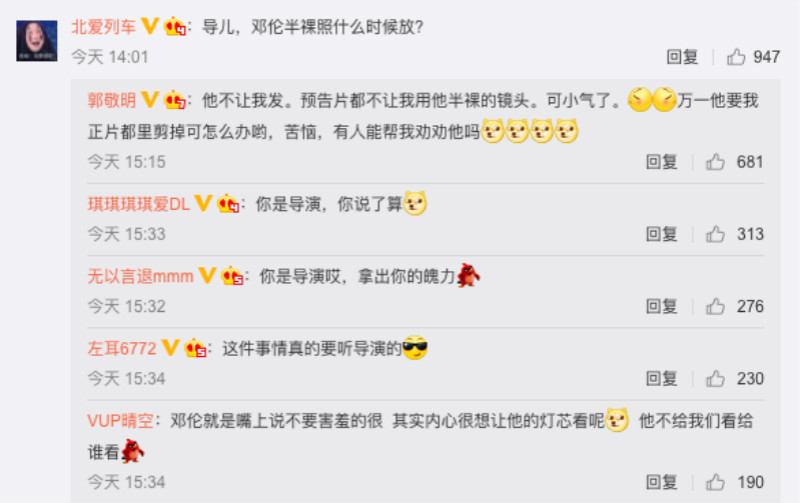Visit 琪琪琪琪爱DL's user page
The width and height of the screenshot is (800, 503).
[139, 204]
